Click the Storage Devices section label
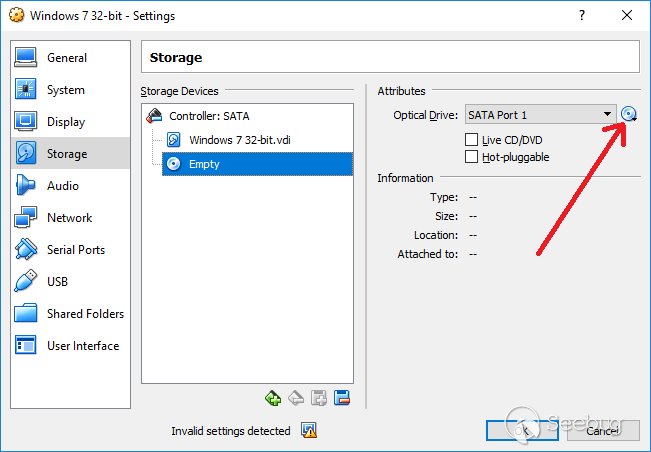 point(179,91)
